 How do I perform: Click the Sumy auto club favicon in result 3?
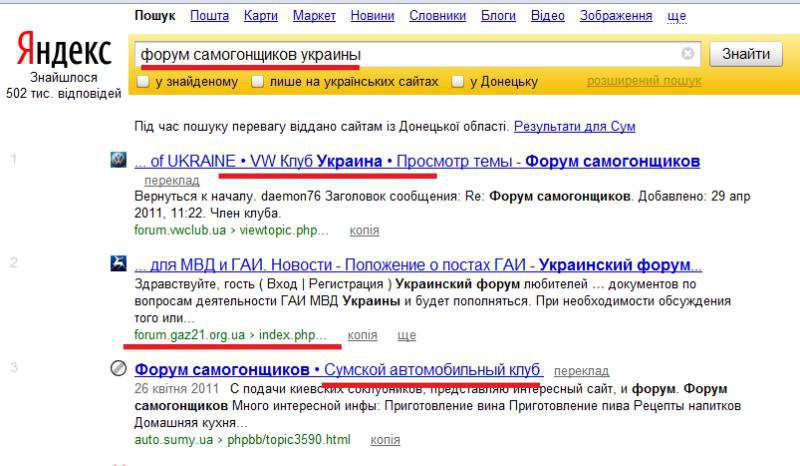(x=118, y=368)
